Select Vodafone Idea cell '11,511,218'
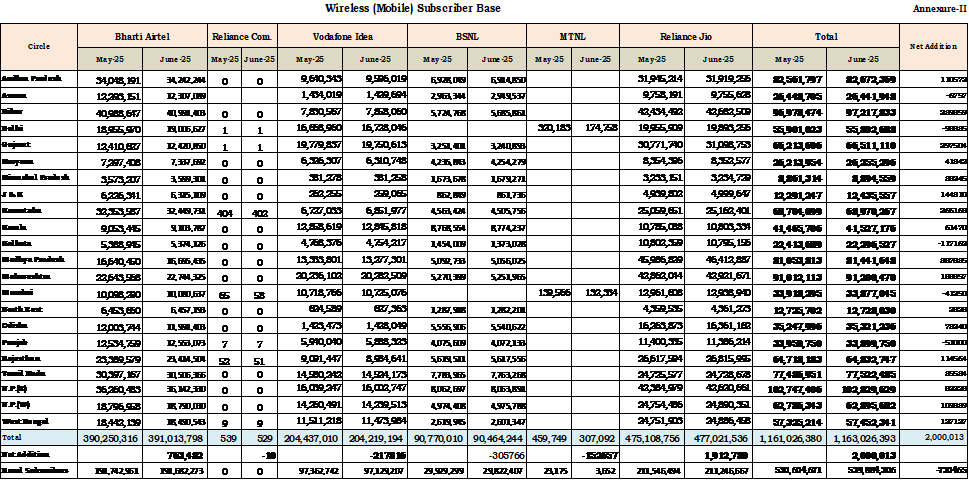Viewport: 969px width, 480px height. pyautogui.click(x=310, y=423)
